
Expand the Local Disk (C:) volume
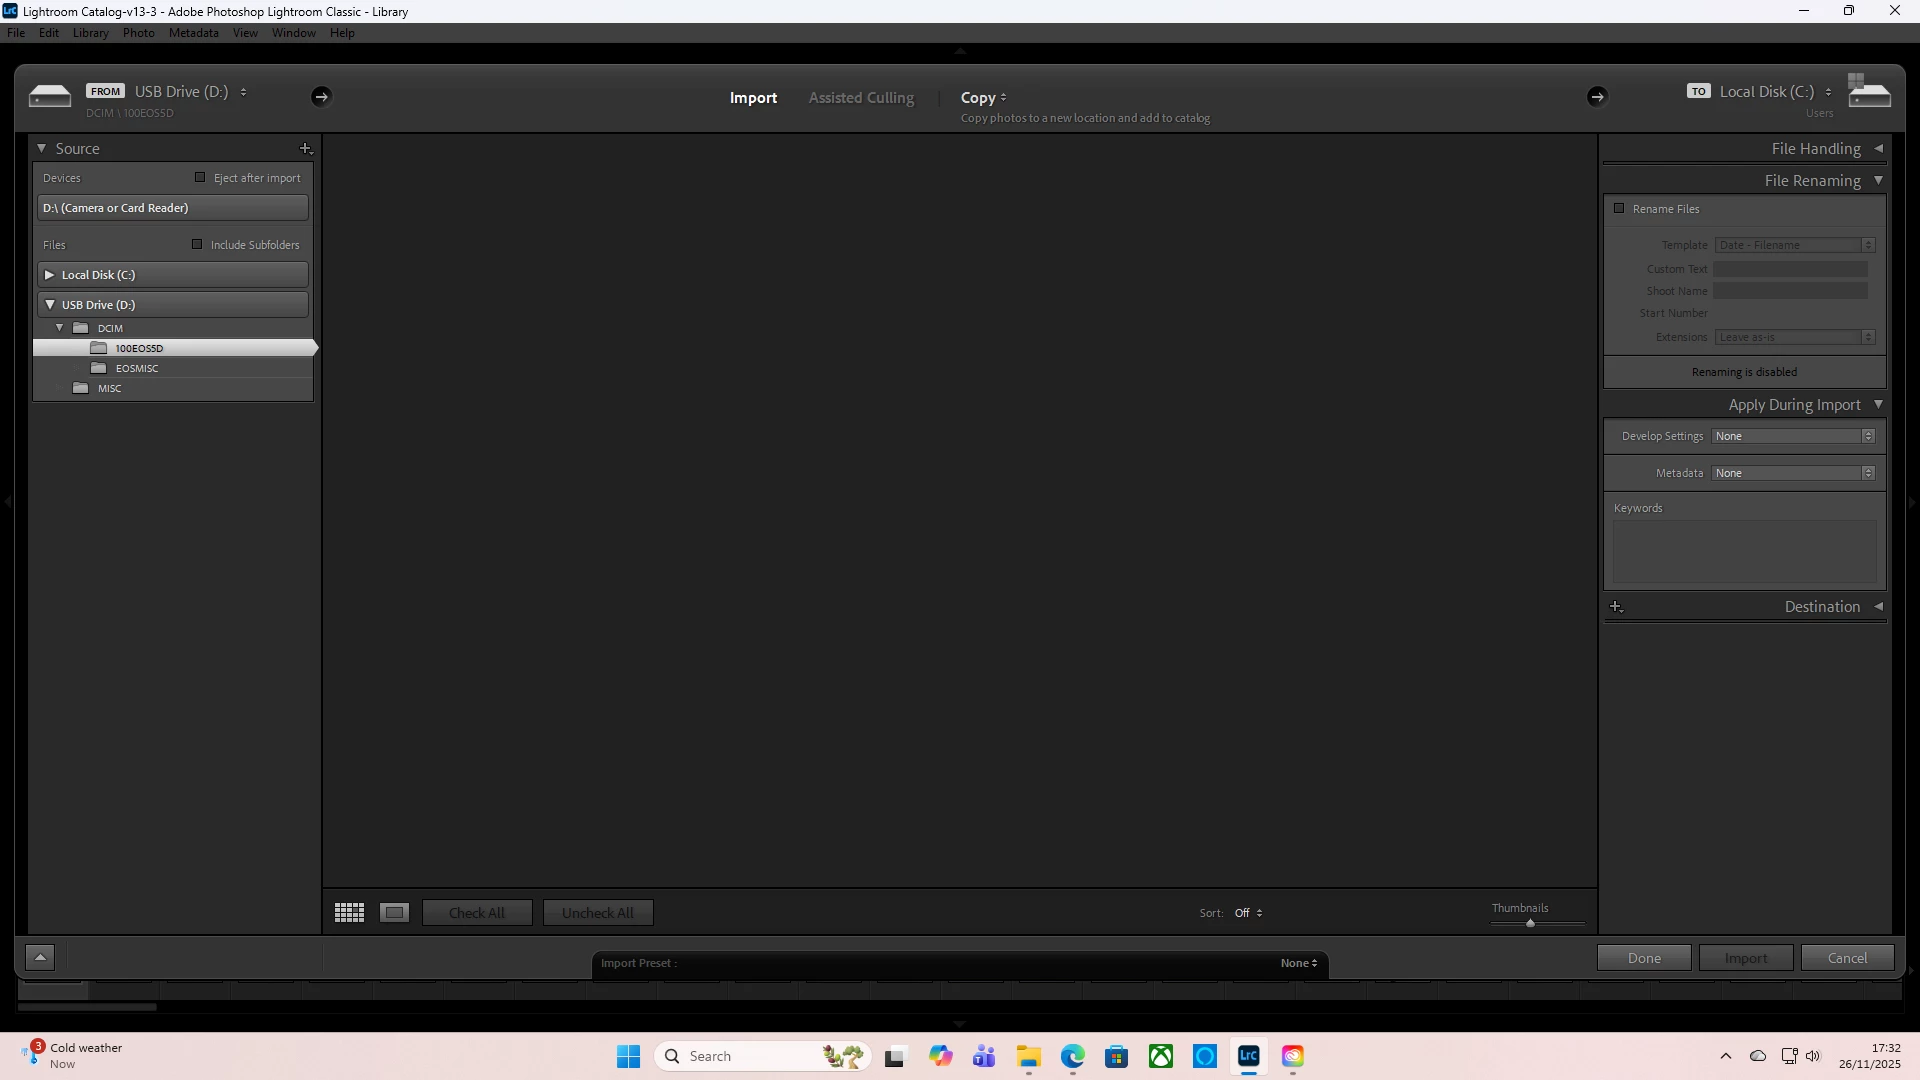coord(49,274)
